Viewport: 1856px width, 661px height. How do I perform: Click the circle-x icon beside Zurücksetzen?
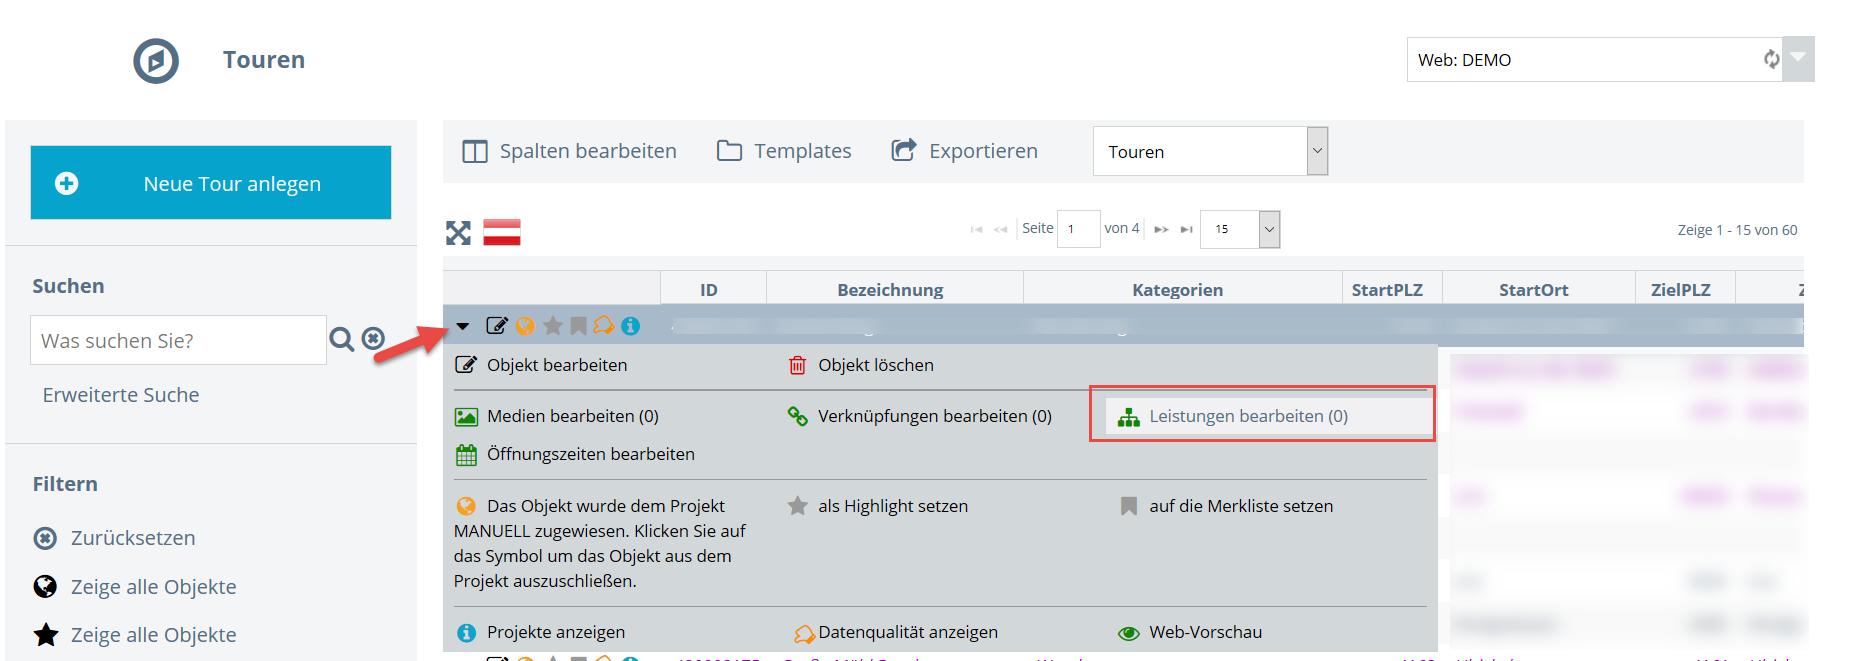[45, 538]
